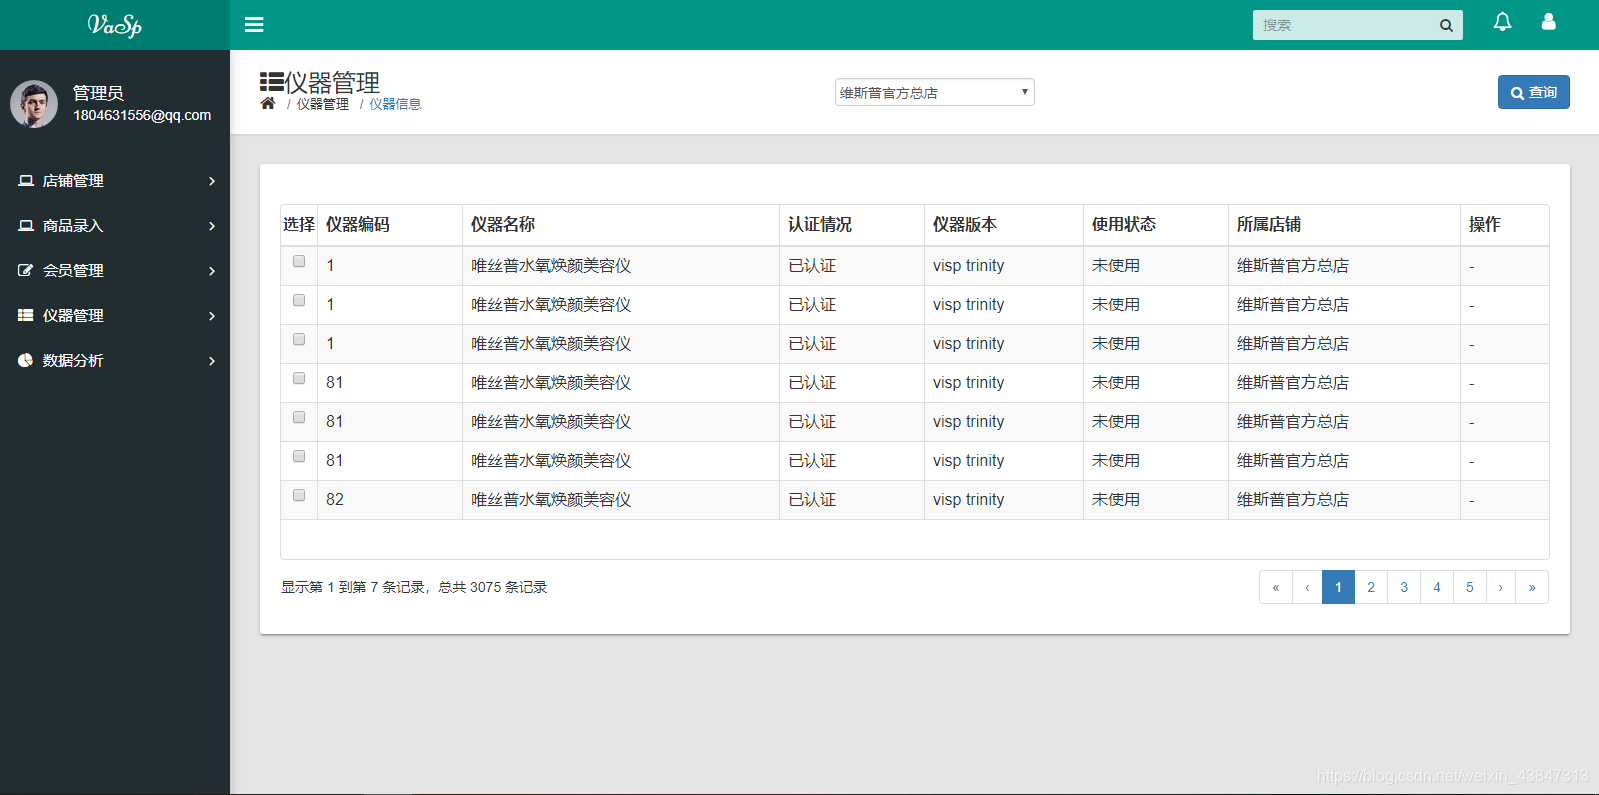The width and height of the screenshot is (1599, 795).
Task: Tick the second checkbox with code 81
Action: click(299, 417)
